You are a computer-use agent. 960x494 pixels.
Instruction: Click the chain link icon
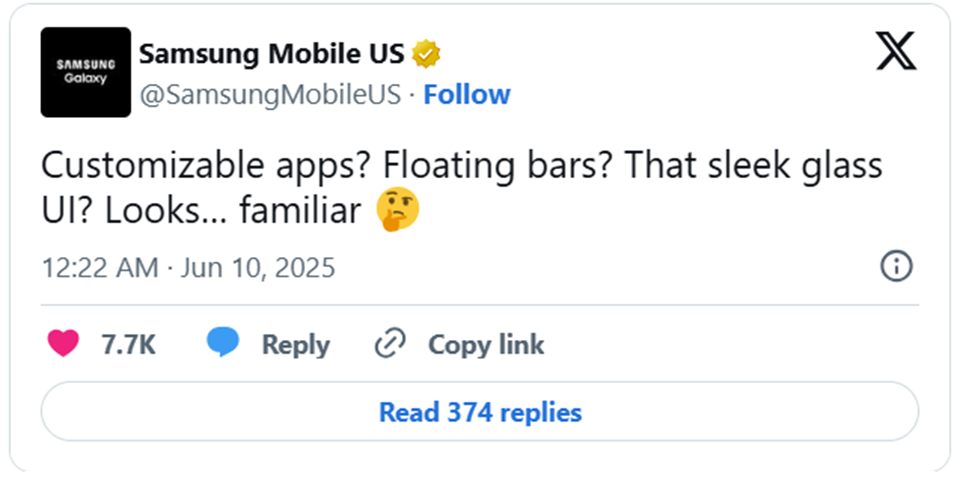390,343
